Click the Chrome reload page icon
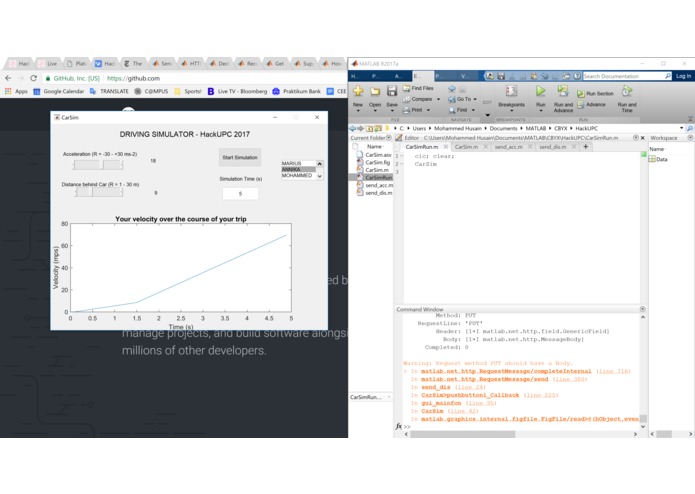 point(33,78)
